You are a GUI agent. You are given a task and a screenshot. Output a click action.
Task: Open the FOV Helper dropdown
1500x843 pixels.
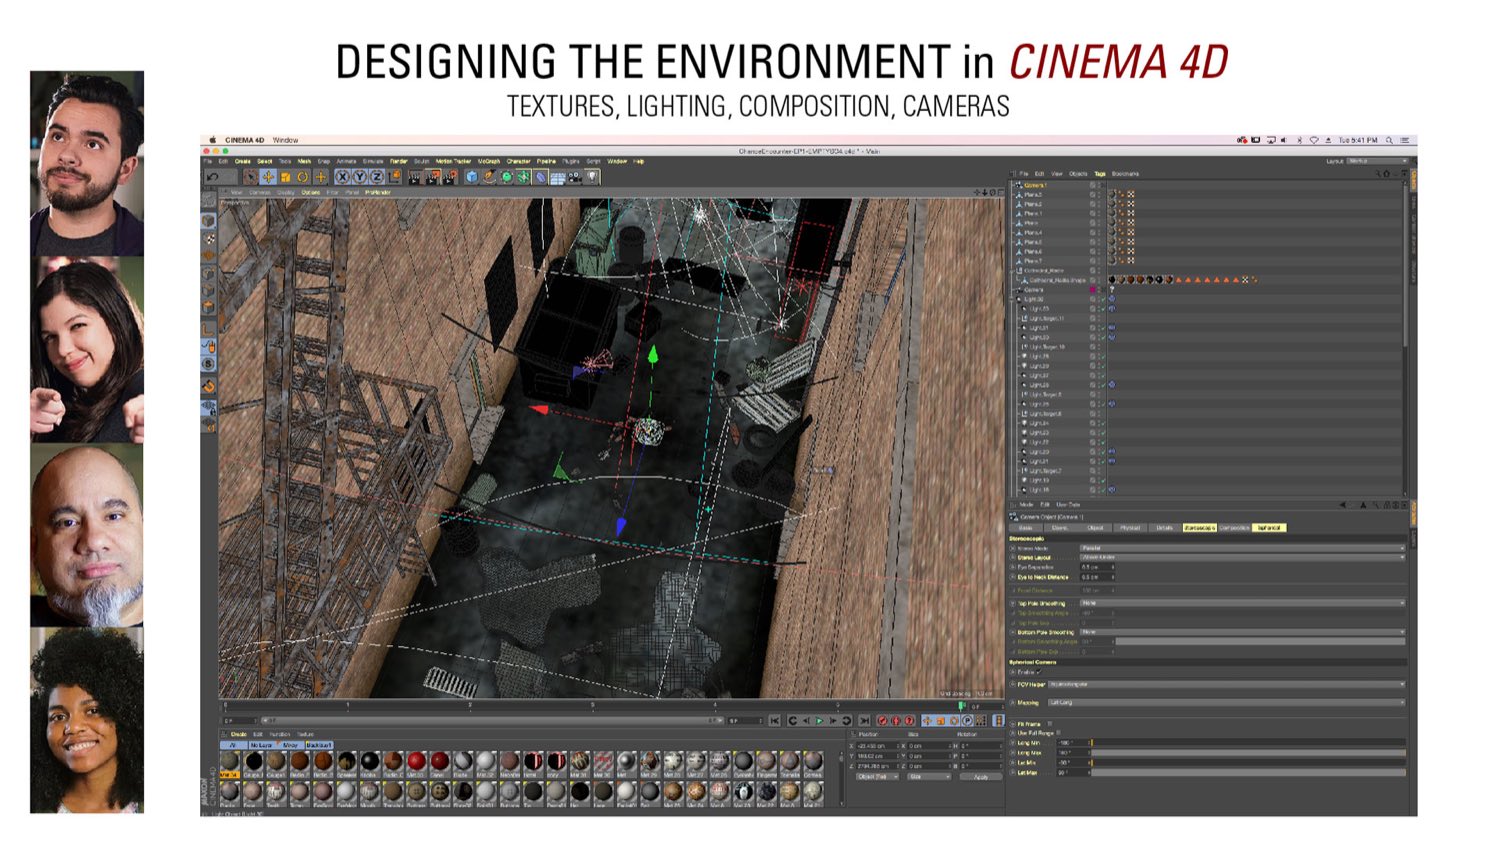(x=1226, y=684)
